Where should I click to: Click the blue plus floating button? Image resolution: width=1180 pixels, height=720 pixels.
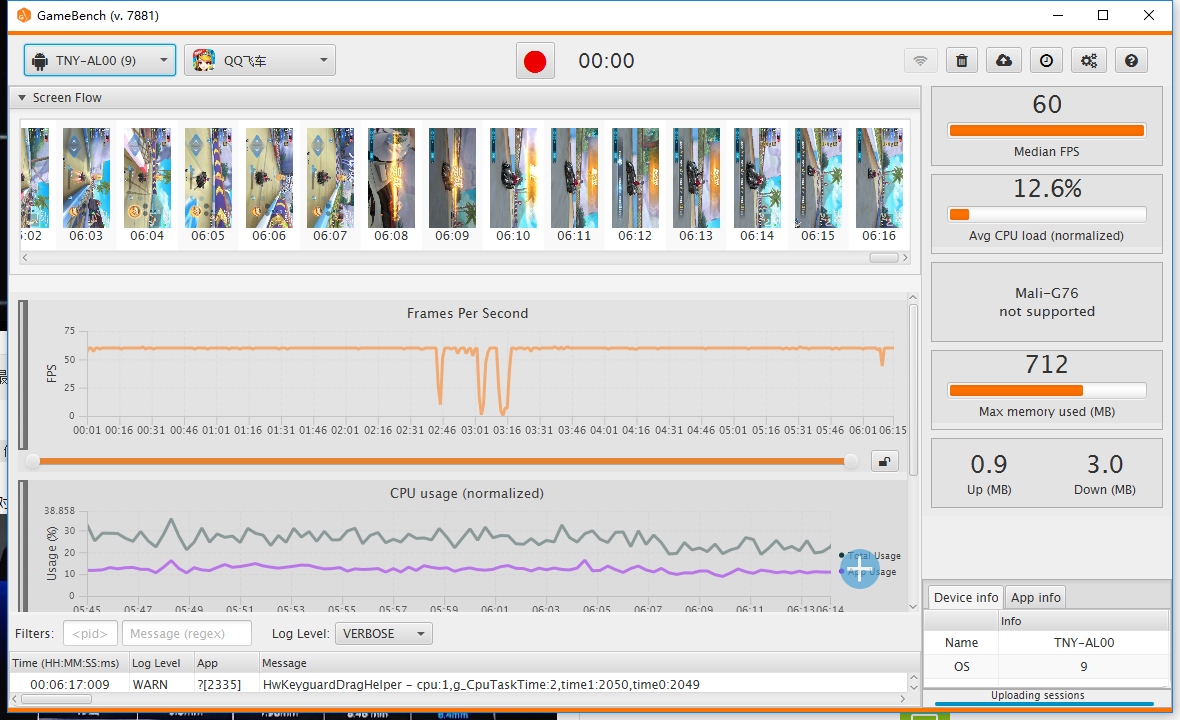click(x=859, y=568)
